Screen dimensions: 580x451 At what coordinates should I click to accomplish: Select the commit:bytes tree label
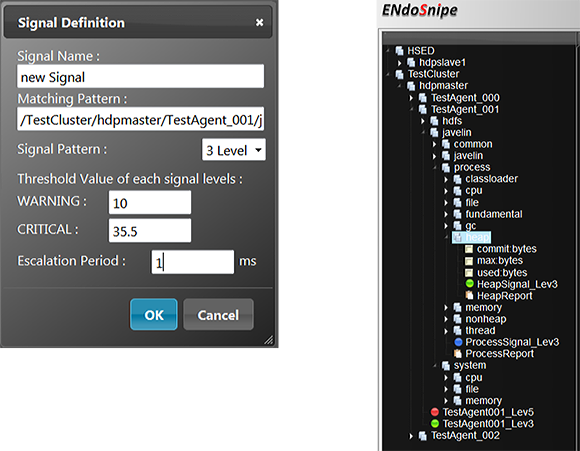(506, 249)
